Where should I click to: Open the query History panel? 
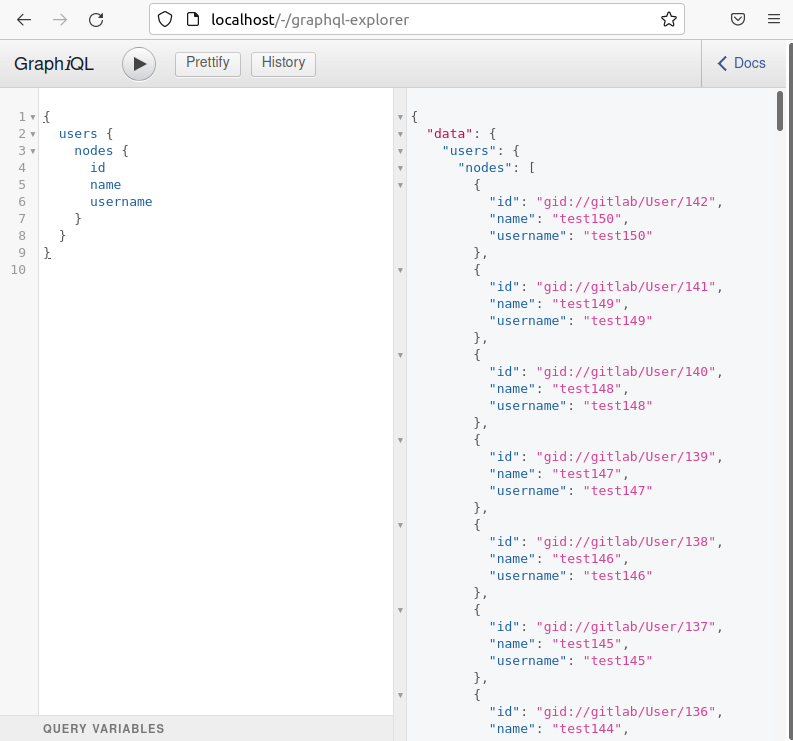(283, 63)
